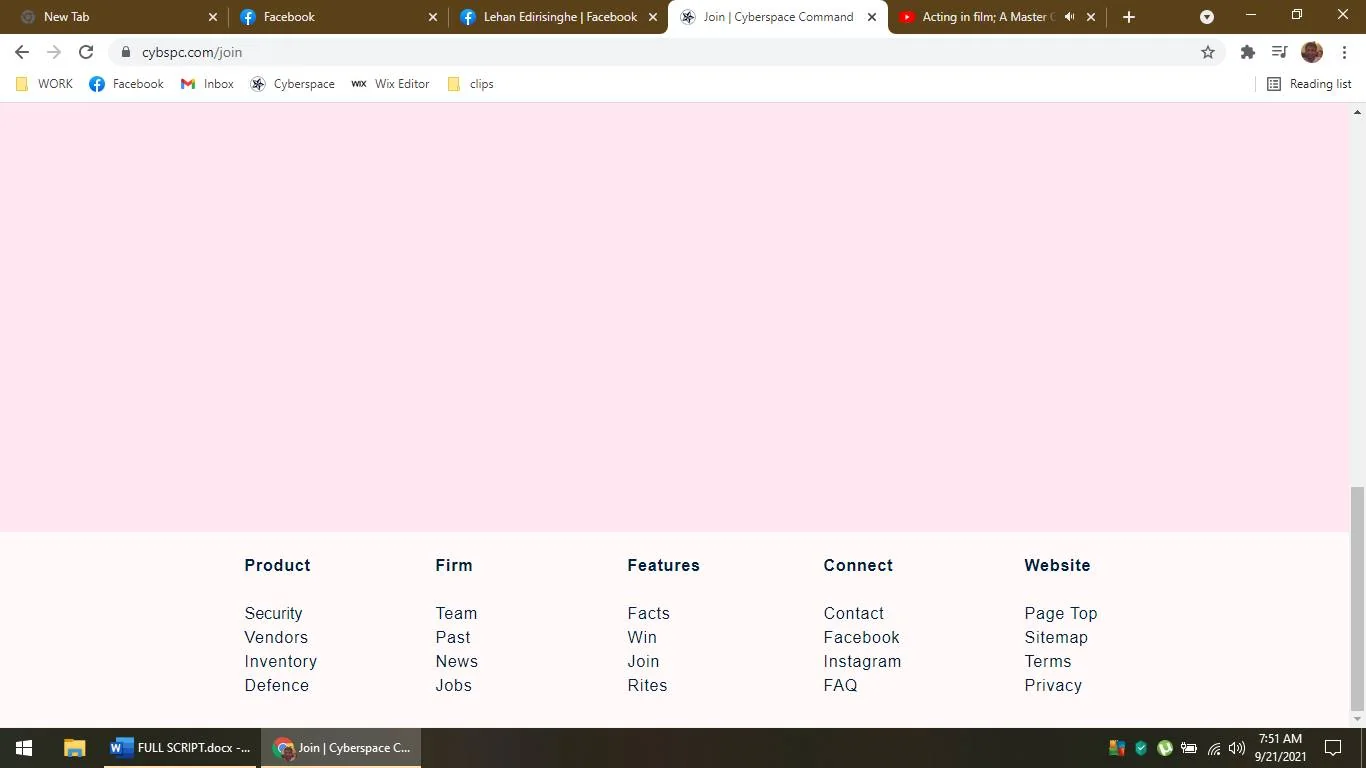
Task: Go to the Rites footer link
Action: point(647,685)
